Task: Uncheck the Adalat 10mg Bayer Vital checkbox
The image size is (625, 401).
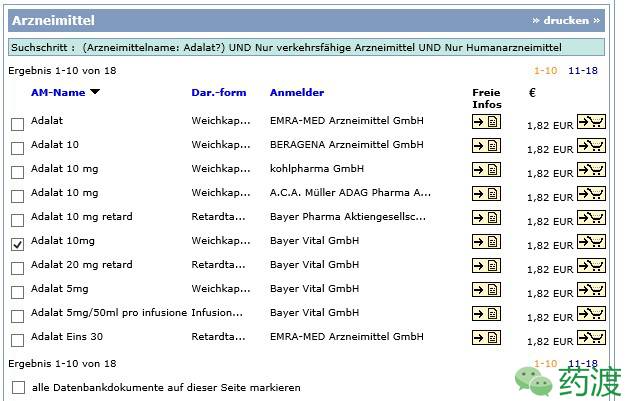Action: (17, 244)
